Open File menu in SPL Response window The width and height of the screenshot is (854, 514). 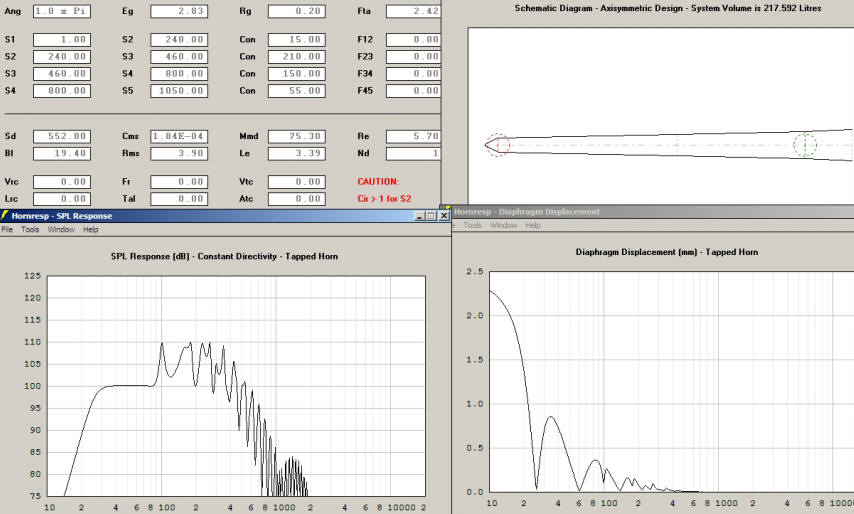(7, 229)
